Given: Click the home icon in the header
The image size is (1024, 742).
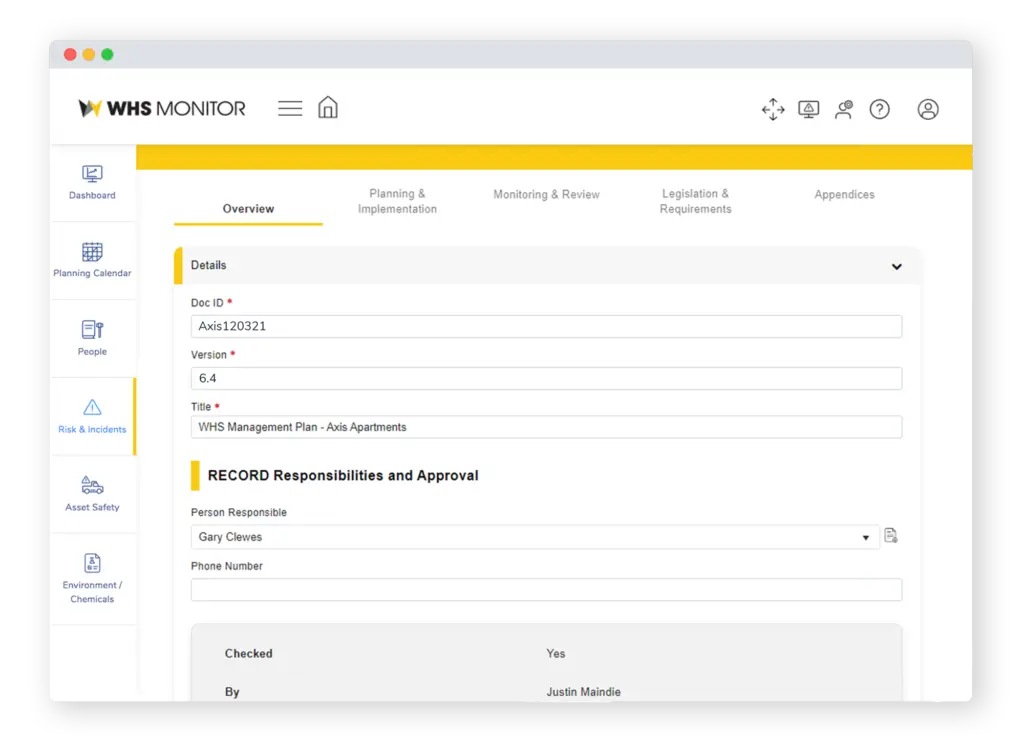Looking at the screenshot, I should tap(328, 107).
